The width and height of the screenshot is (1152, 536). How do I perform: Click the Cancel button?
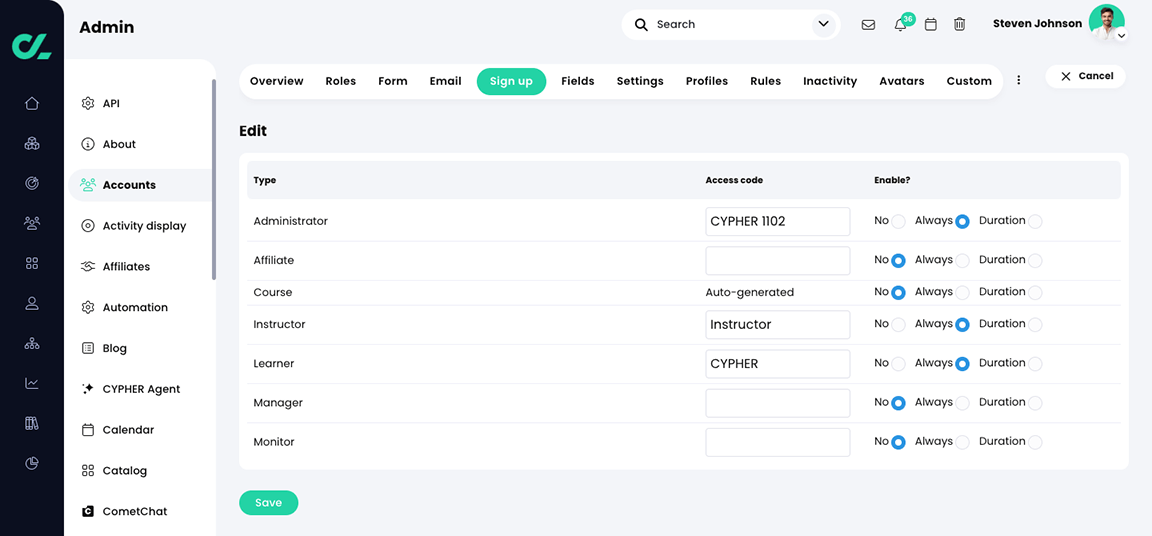pyautogui.click(x=1086, y=76)
